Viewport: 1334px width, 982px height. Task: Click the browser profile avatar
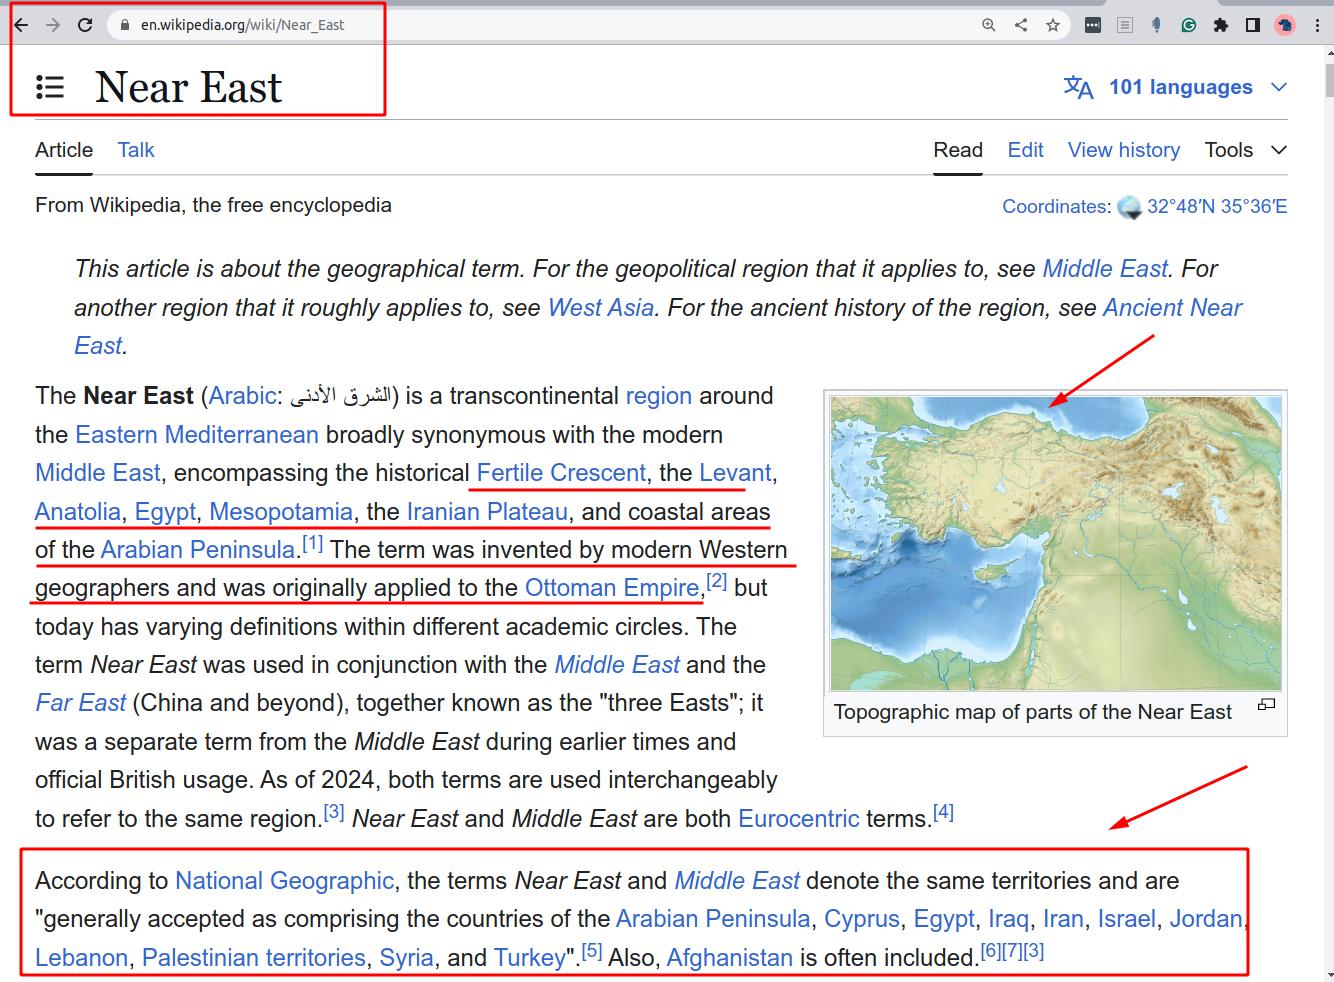pyautogui.click(x=1285, y=25)
